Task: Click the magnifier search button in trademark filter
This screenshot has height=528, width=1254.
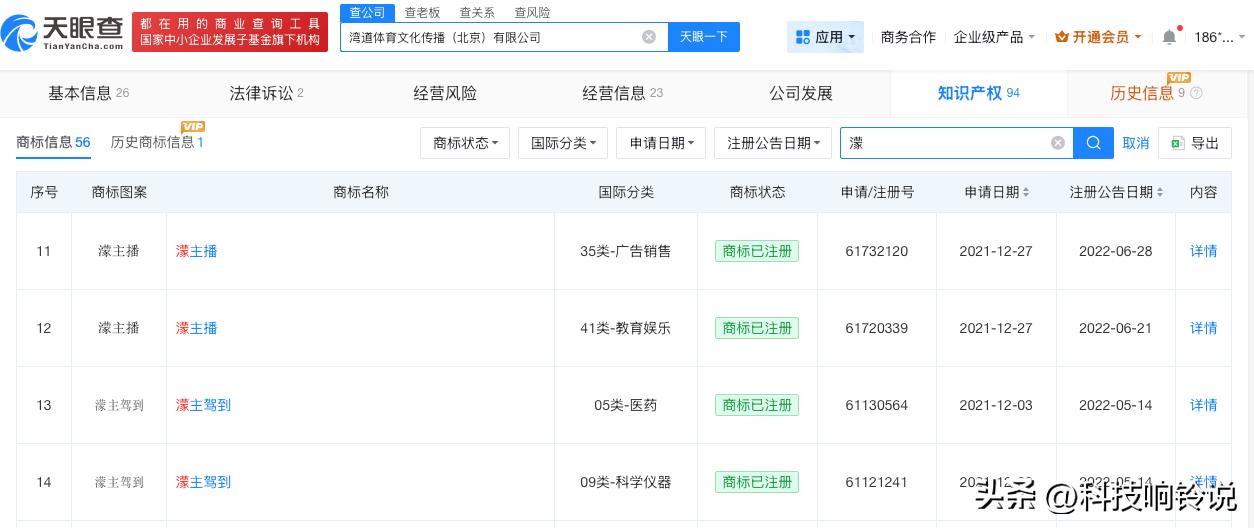Action: click(x=1093, y=143)
